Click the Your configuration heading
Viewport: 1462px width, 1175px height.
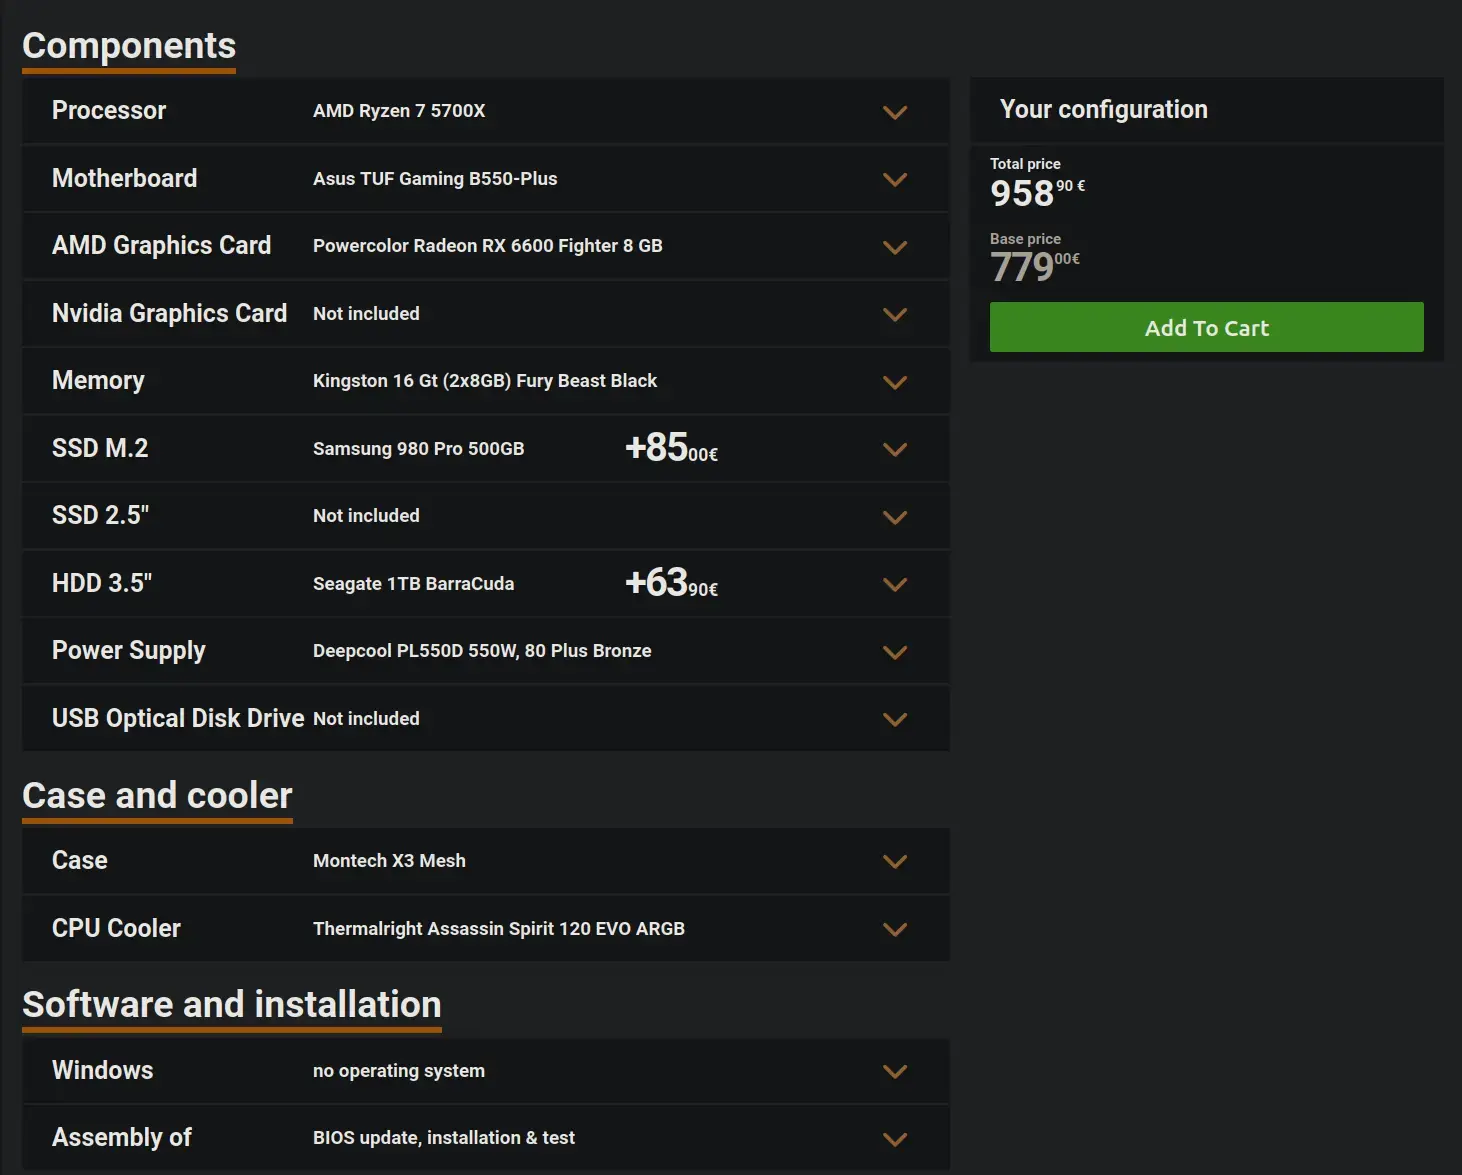1104,109
